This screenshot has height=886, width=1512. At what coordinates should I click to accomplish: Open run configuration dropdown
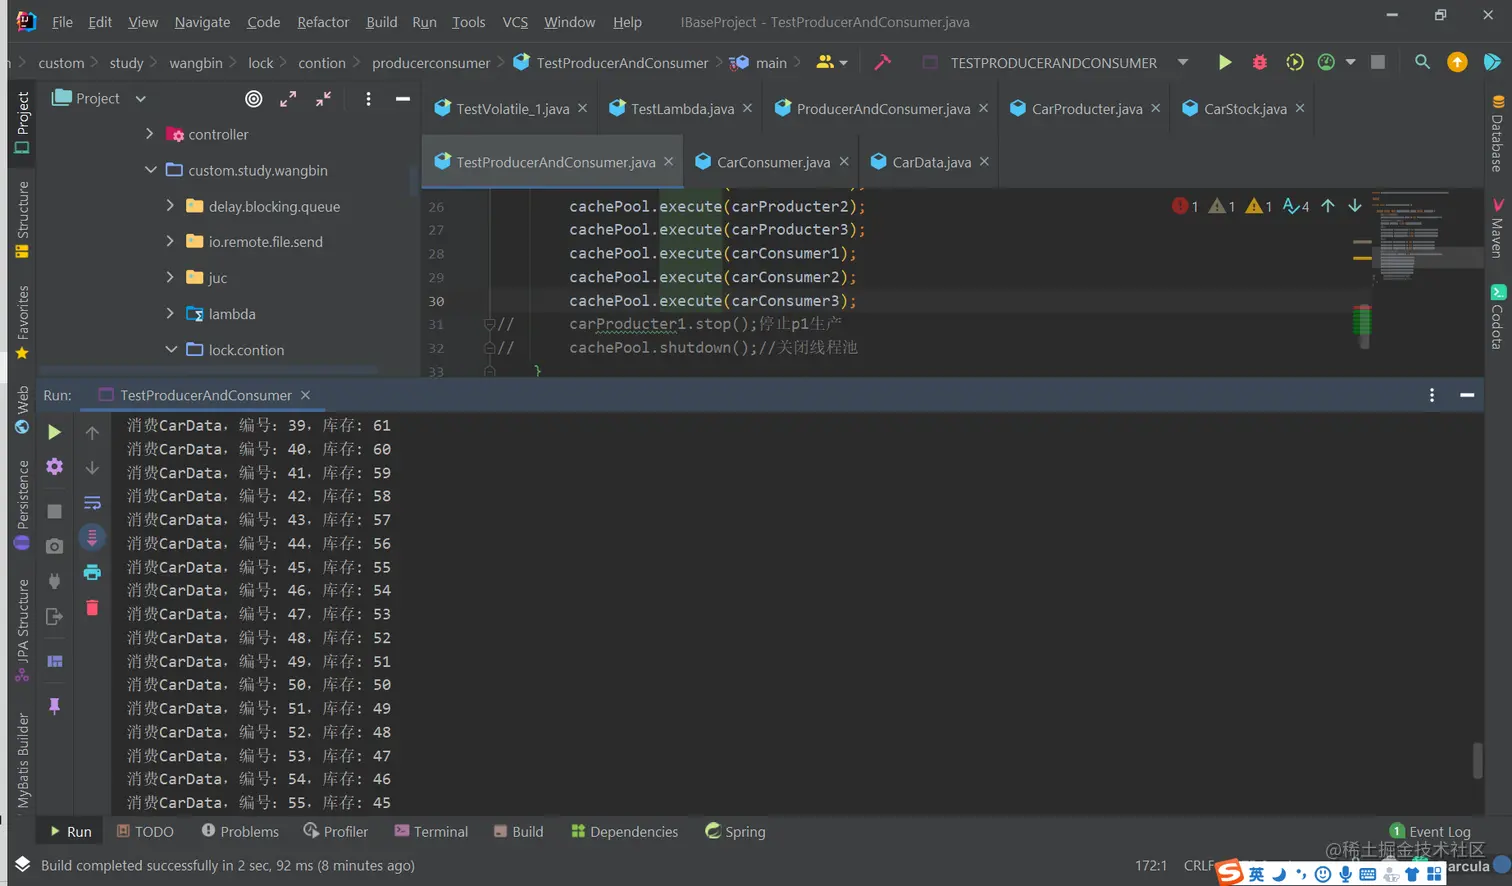point(1183,62)
